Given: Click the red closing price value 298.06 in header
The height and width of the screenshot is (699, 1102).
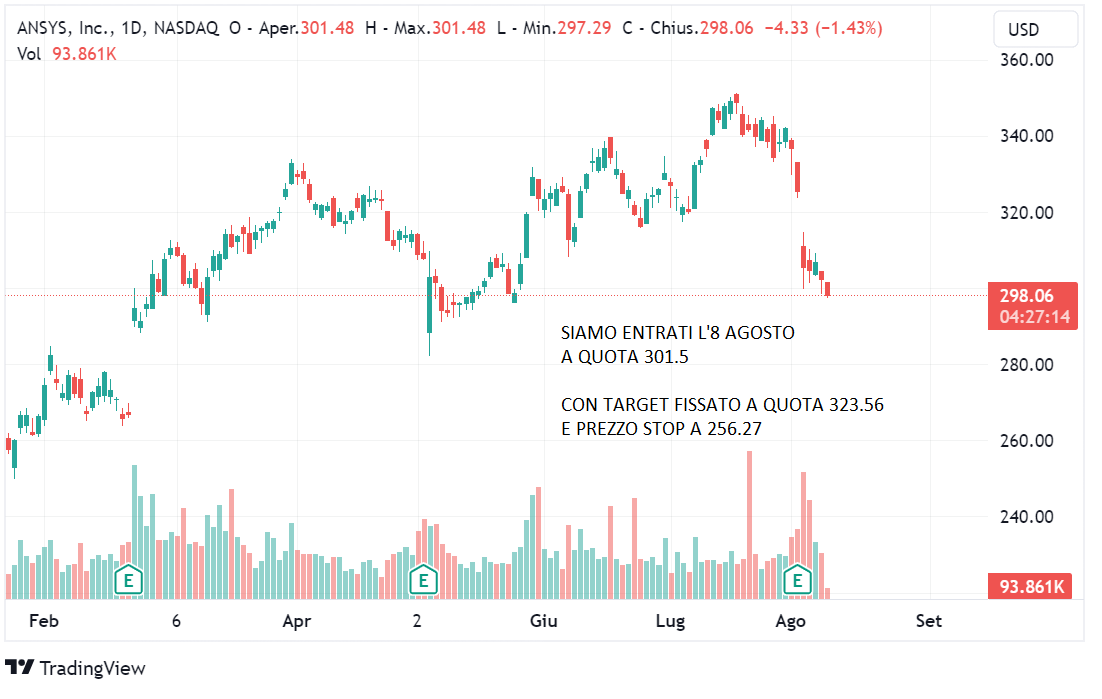Looking at the screenshot, I should tap(727, 29).
